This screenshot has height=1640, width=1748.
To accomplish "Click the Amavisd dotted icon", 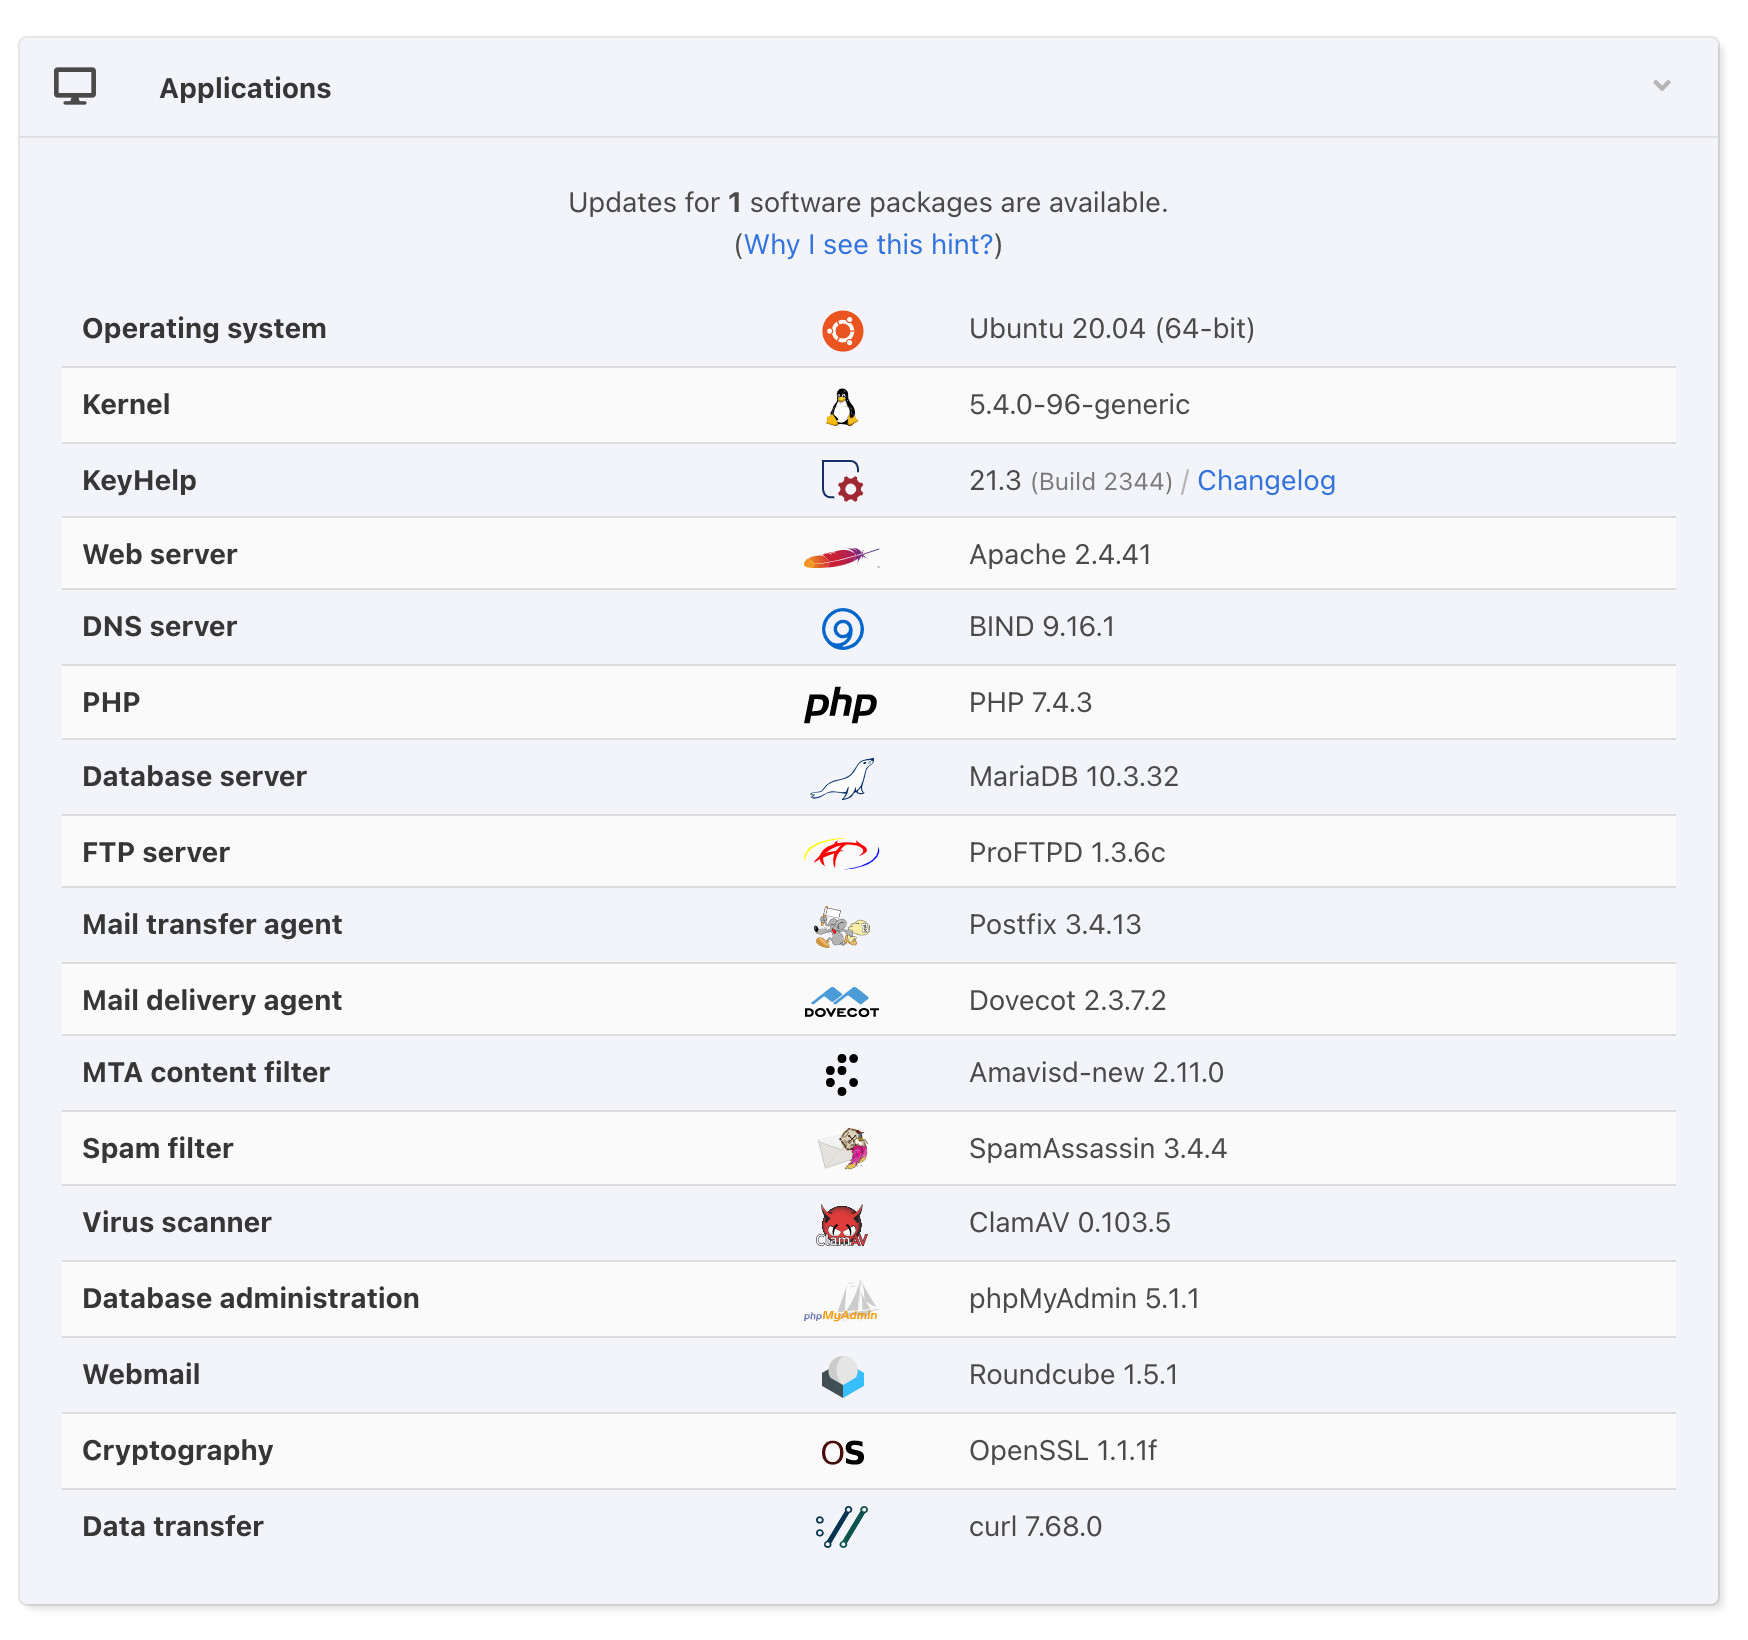I will pyautogui.click(x=842, y=1074).
